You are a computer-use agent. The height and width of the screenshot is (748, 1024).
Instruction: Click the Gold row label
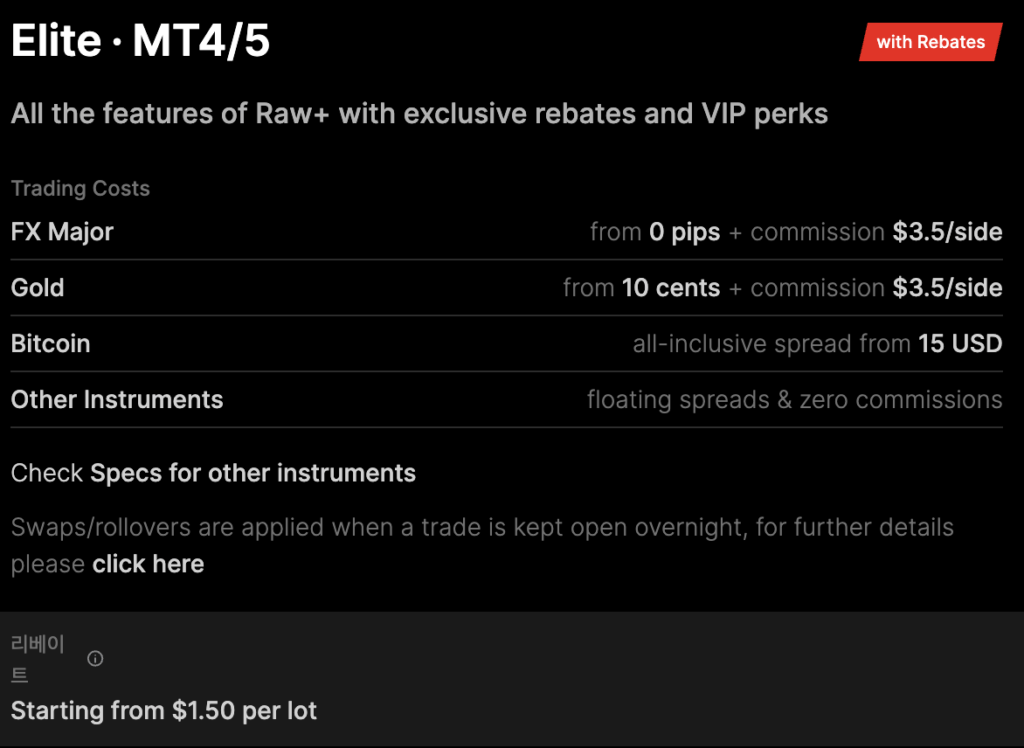coord(37,287)
